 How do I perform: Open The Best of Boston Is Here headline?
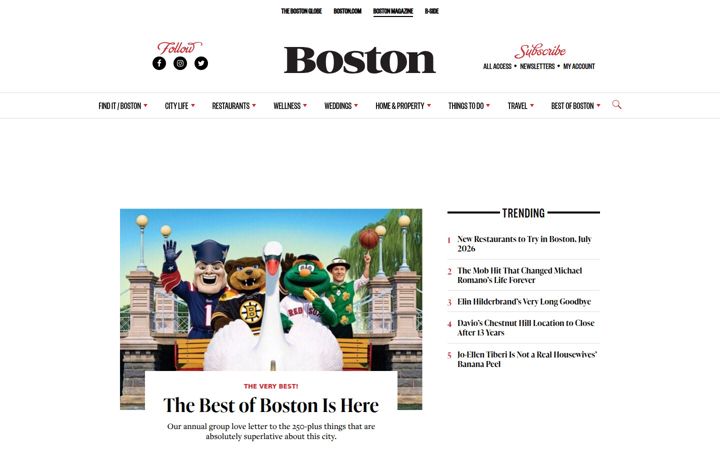point(271,405)
